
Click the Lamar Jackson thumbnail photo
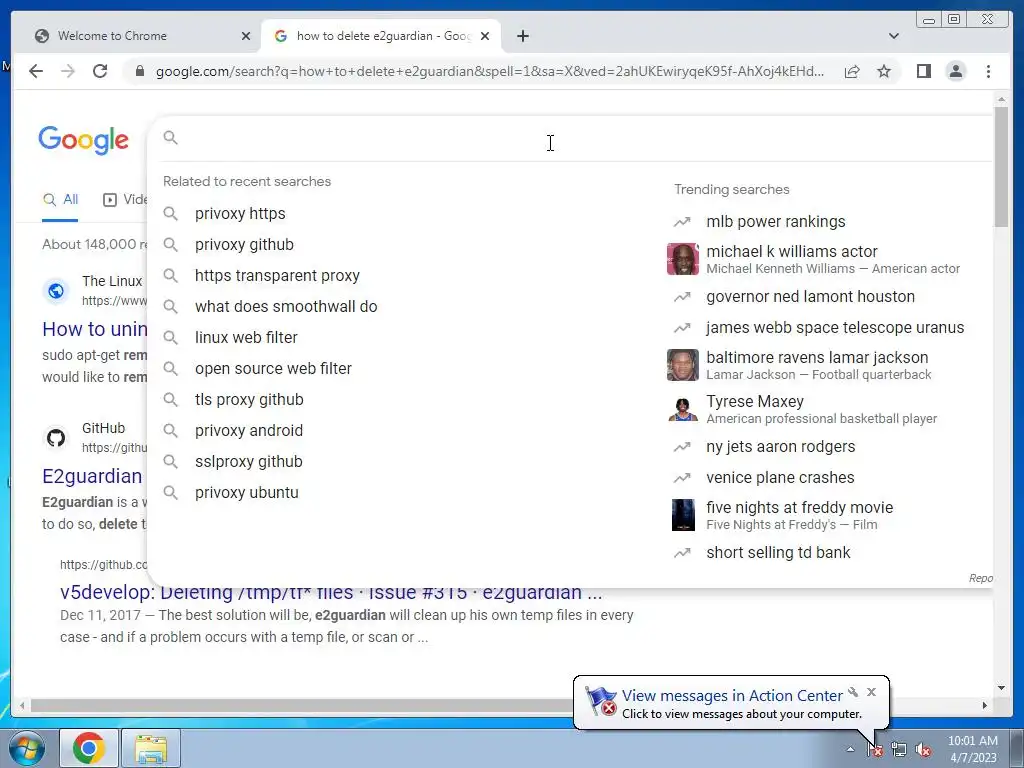(682, 365)
